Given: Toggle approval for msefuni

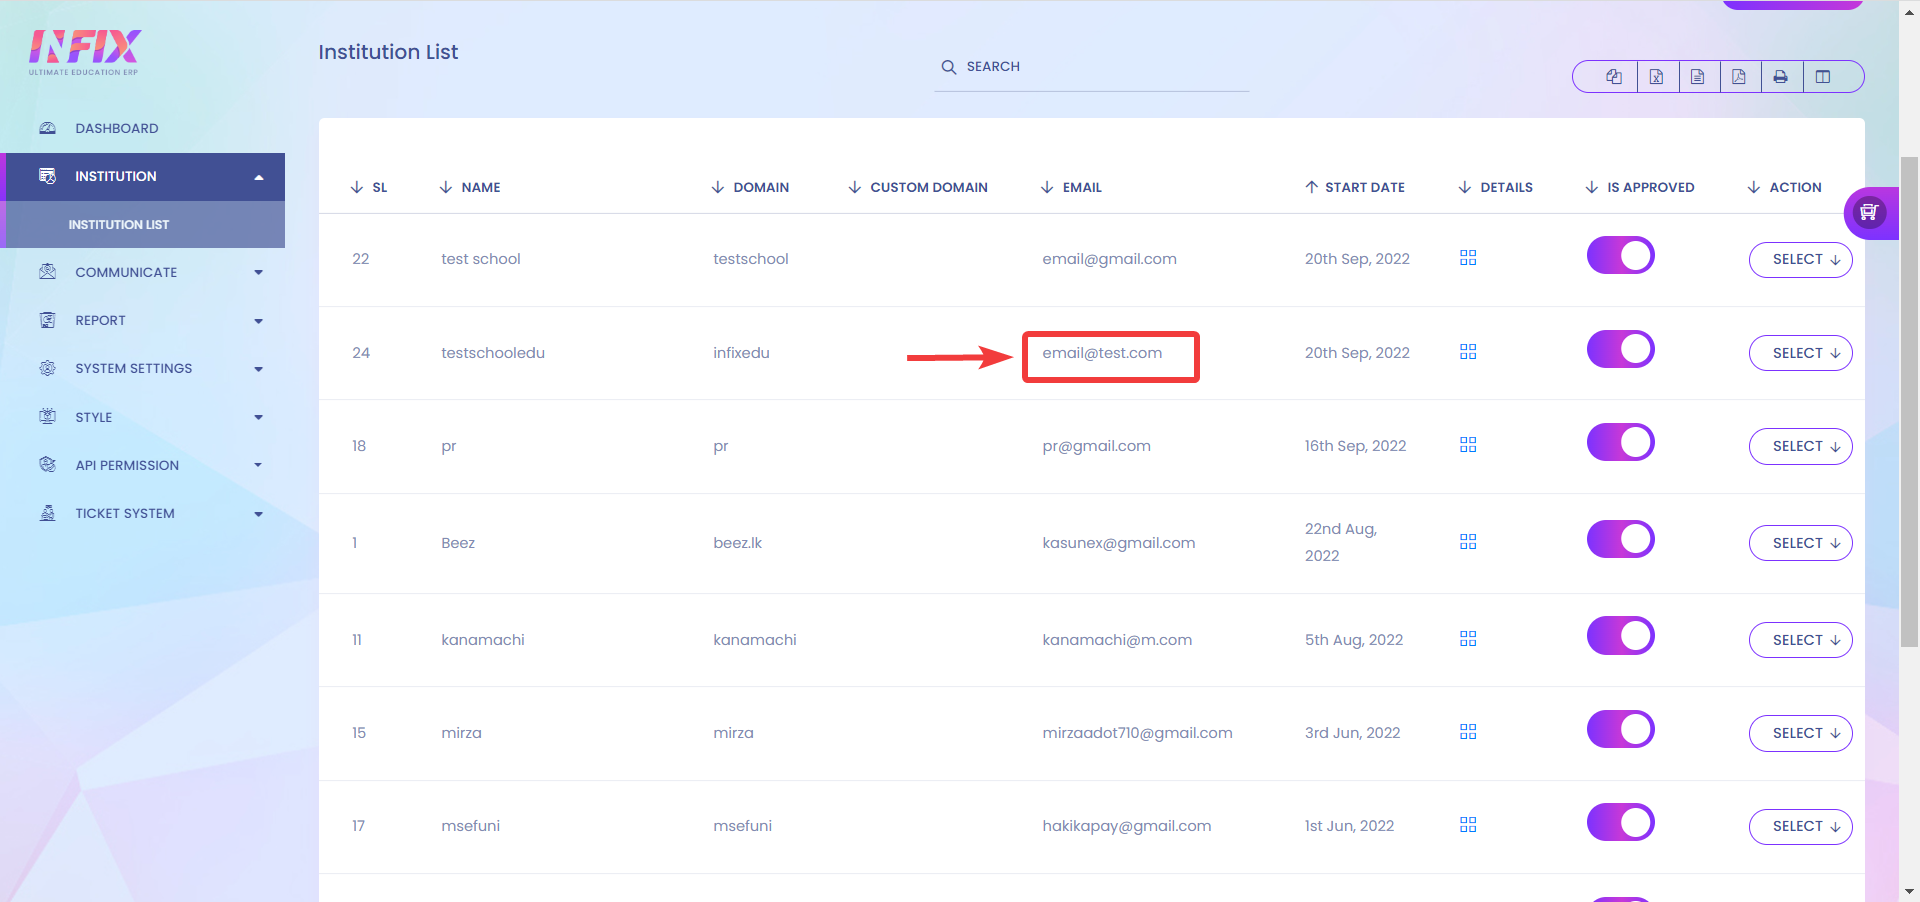Looking at the screenshot, I should [x=1621, y=822].
